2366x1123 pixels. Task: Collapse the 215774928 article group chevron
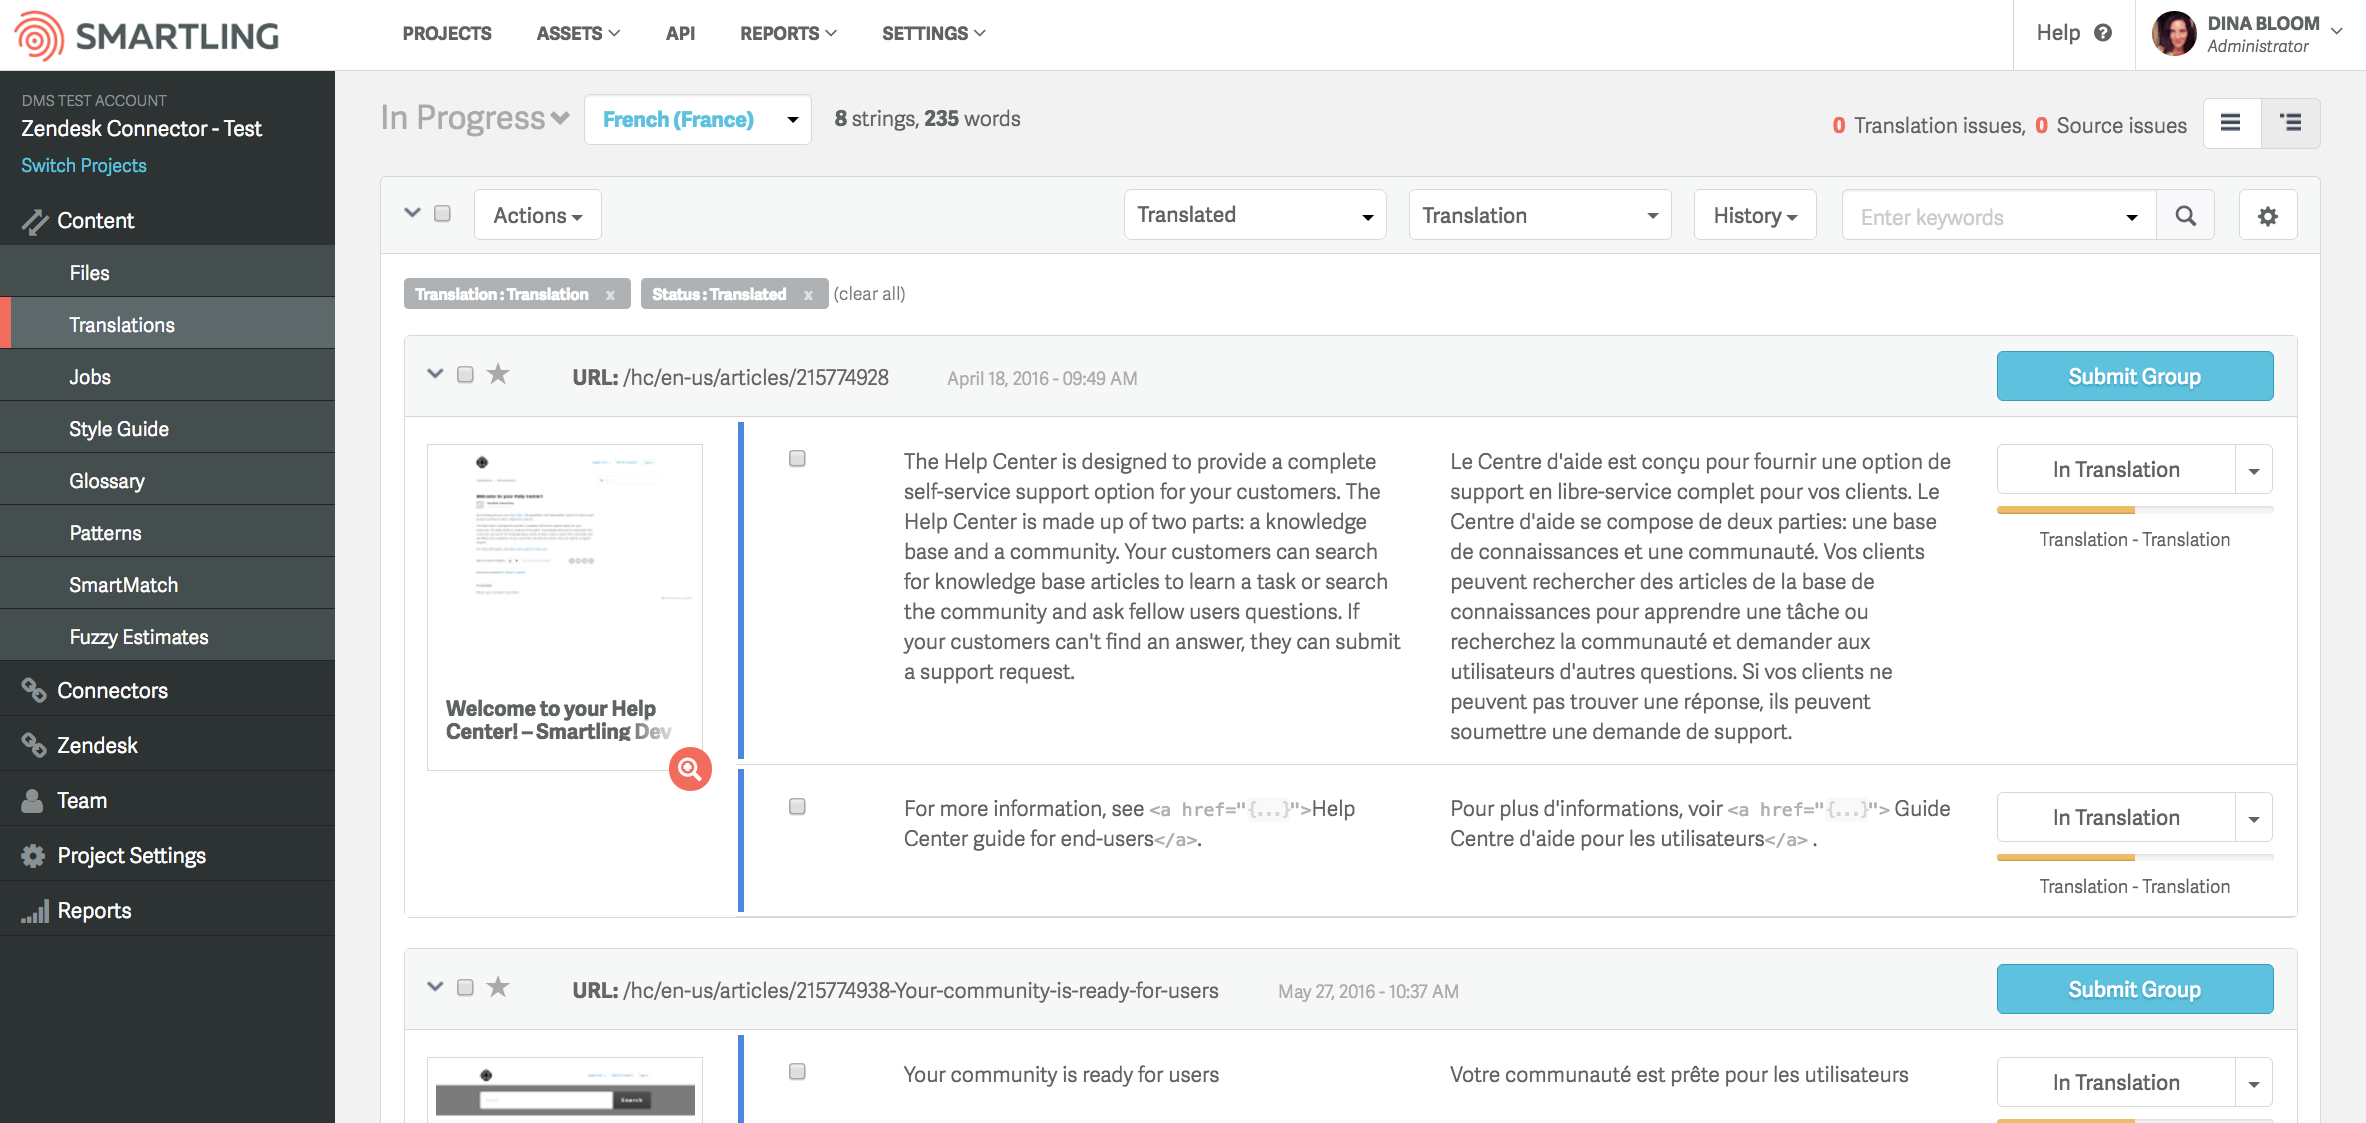[x=435, y=374]
